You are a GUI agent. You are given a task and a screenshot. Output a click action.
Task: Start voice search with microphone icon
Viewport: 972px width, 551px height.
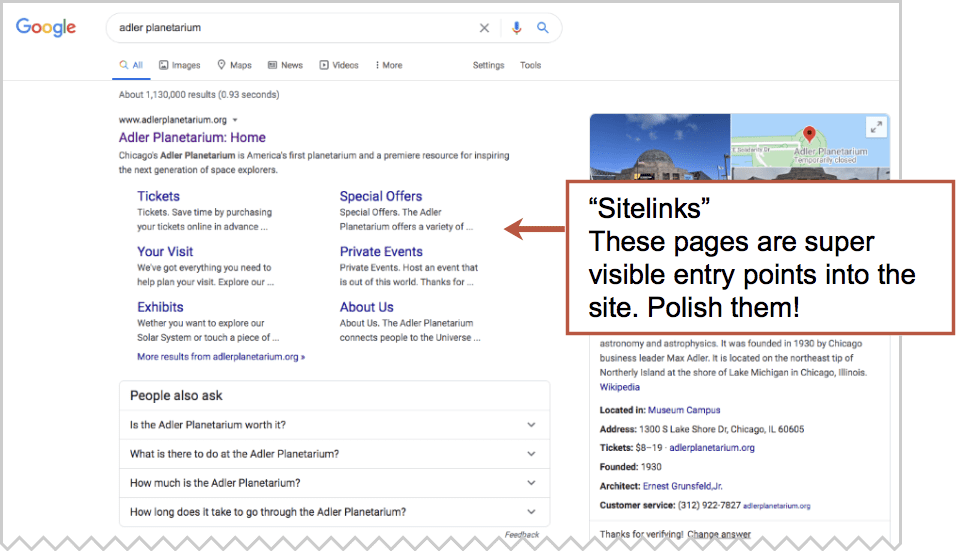(x=516, y=28)
